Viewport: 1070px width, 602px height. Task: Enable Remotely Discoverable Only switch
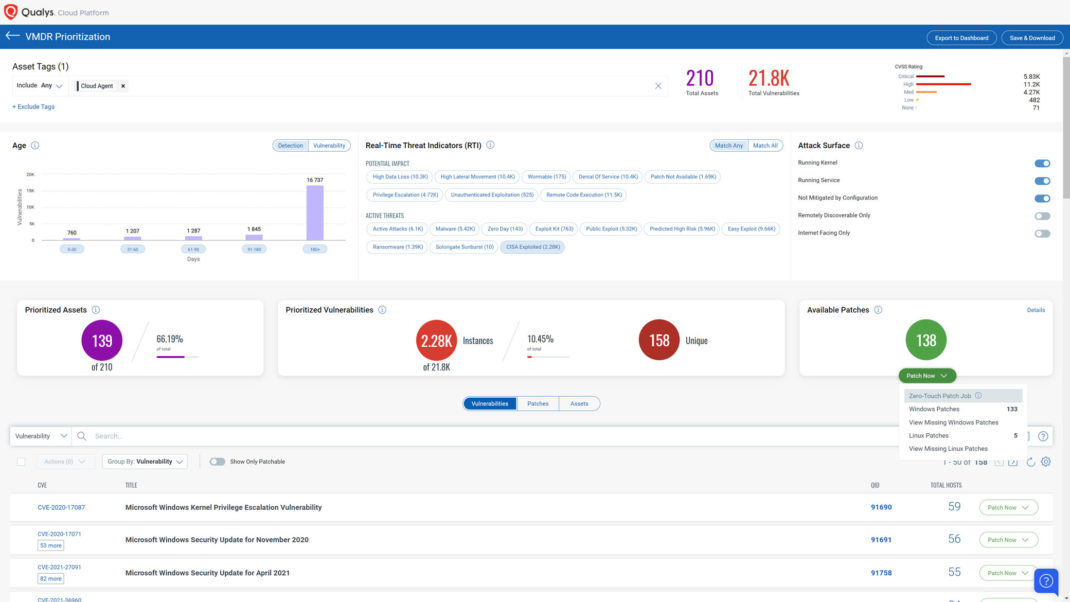[1042, 216]
